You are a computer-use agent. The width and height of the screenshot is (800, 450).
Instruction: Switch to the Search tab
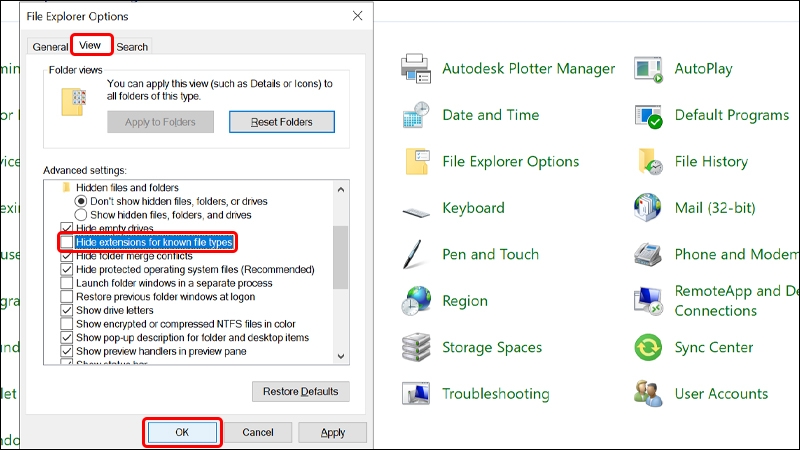click(132, 47)
